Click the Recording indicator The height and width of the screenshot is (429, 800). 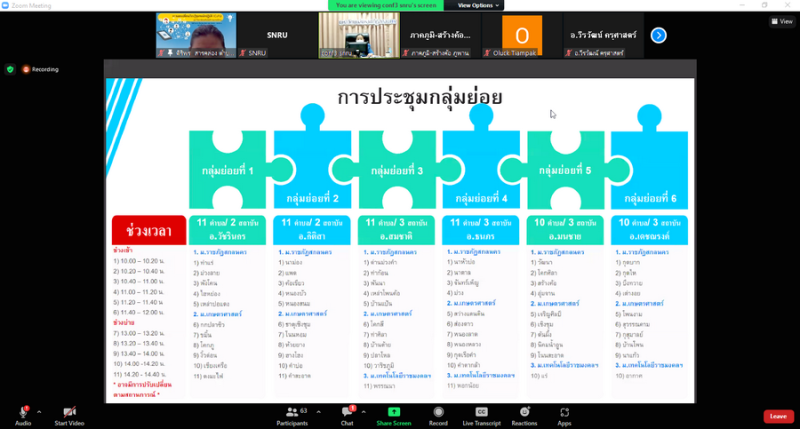point(40,69)
